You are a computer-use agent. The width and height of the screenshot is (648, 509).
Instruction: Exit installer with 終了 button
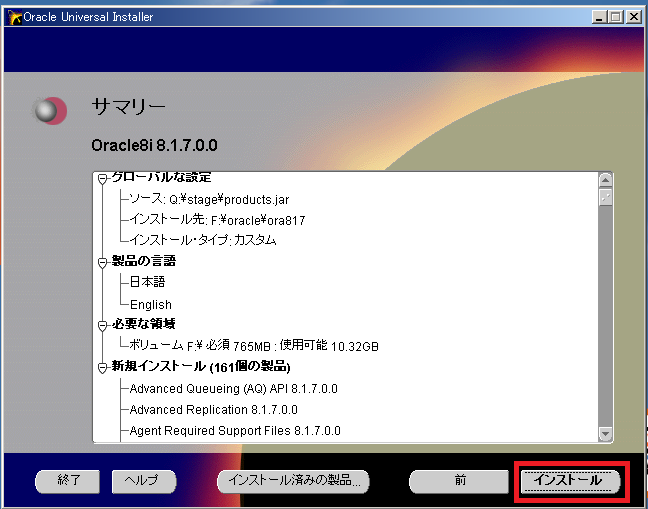tap(67, 481)
